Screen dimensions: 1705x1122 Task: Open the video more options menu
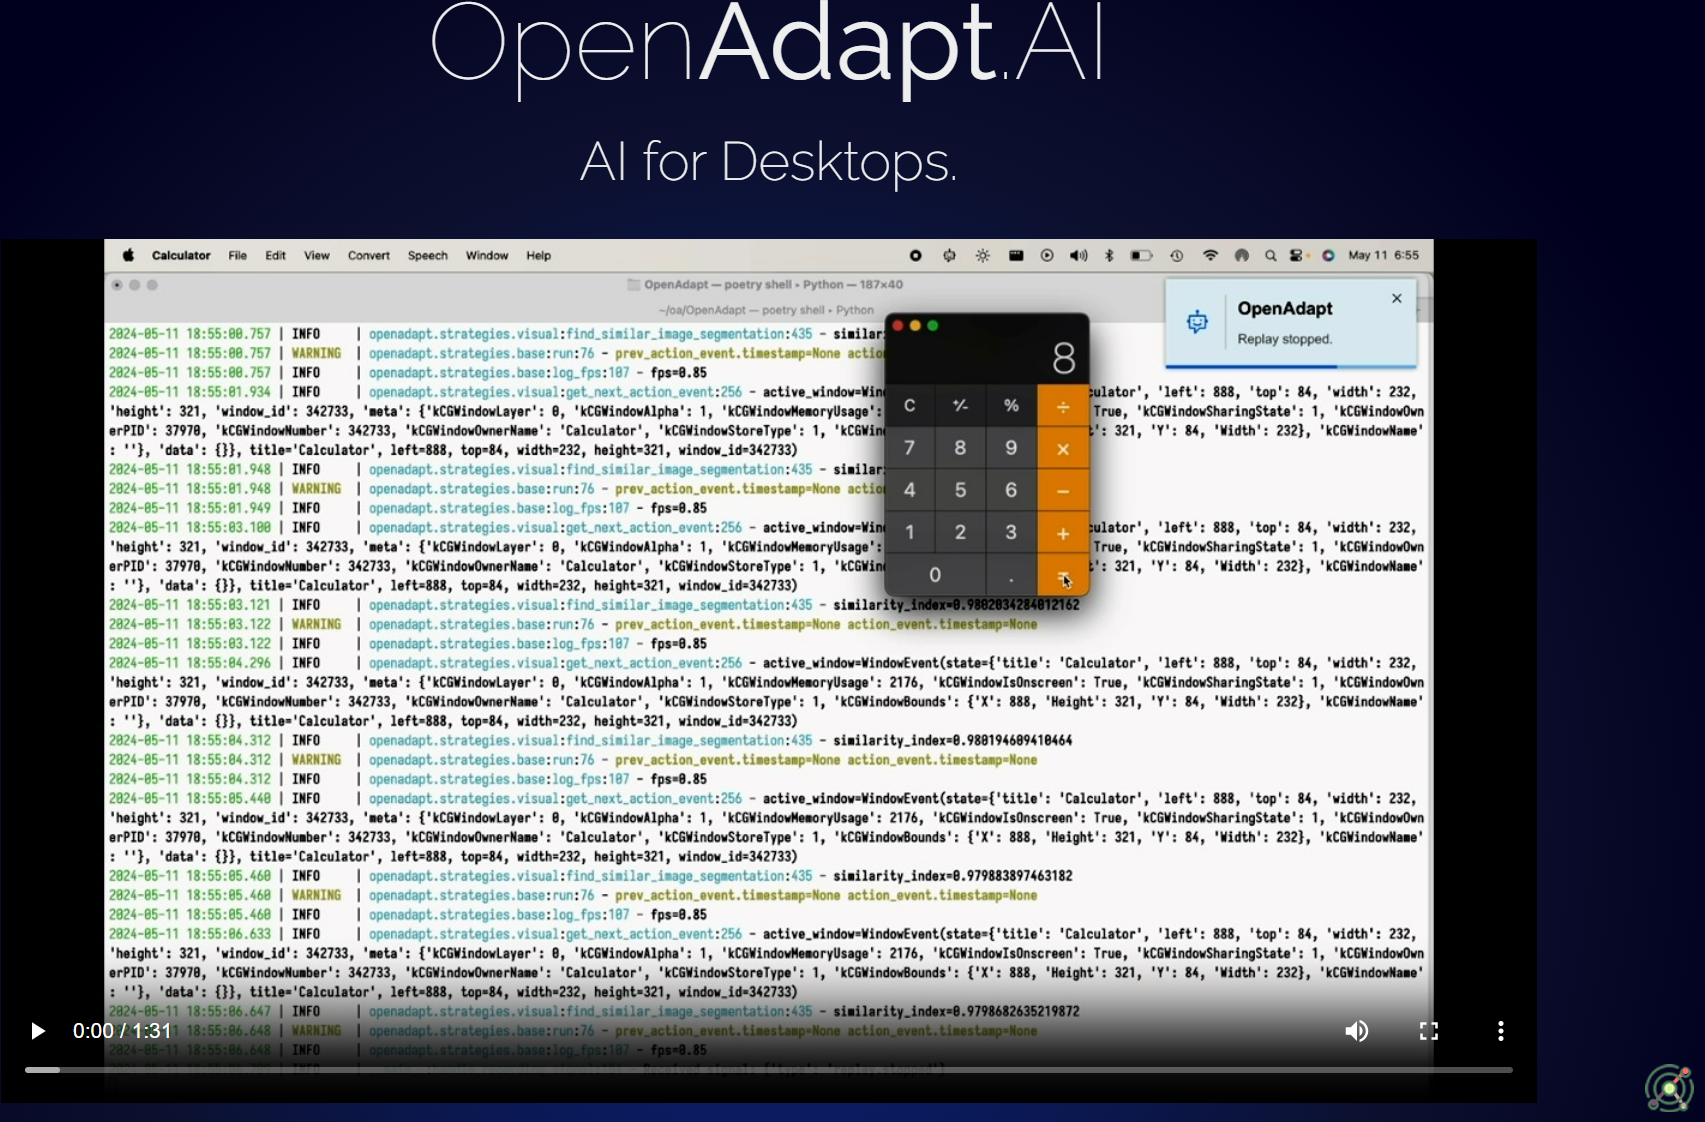1501,1031
